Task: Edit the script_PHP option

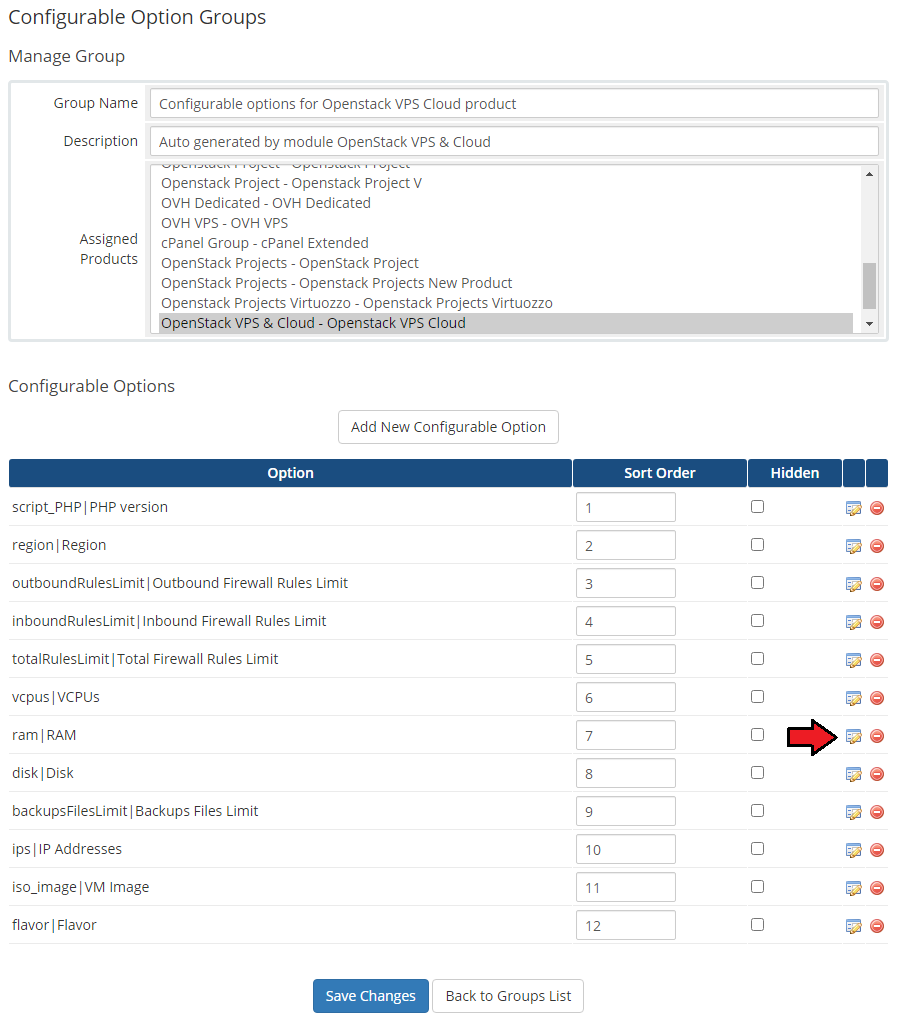Action: coord(853,508)
